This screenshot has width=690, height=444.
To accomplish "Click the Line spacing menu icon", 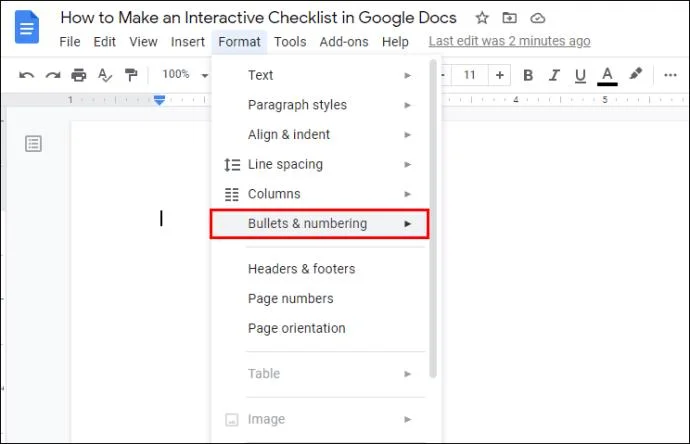I will pyautogui.click(x=232, y=165).
